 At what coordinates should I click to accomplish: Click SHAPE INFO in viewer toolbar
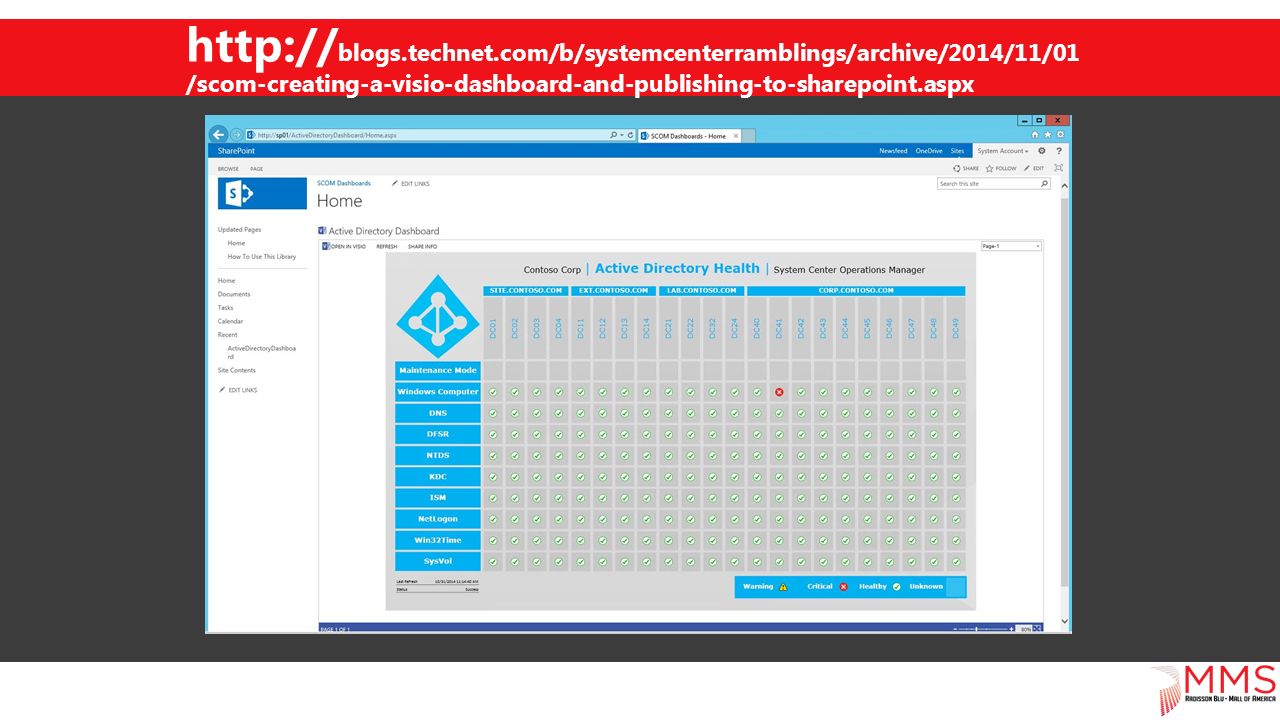422,246
